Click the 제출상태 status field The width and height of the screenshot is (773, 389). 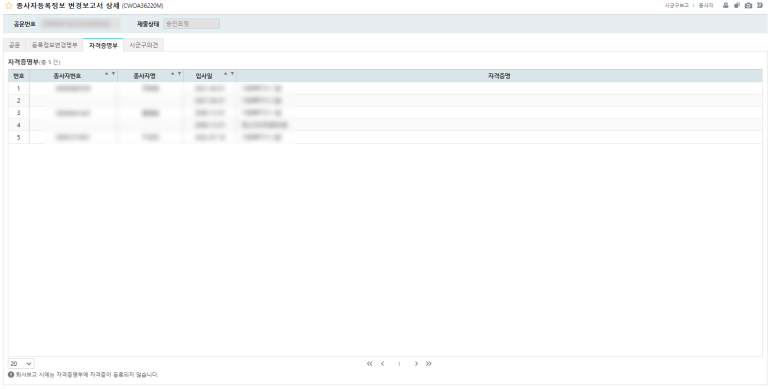(x=191, y=24)
